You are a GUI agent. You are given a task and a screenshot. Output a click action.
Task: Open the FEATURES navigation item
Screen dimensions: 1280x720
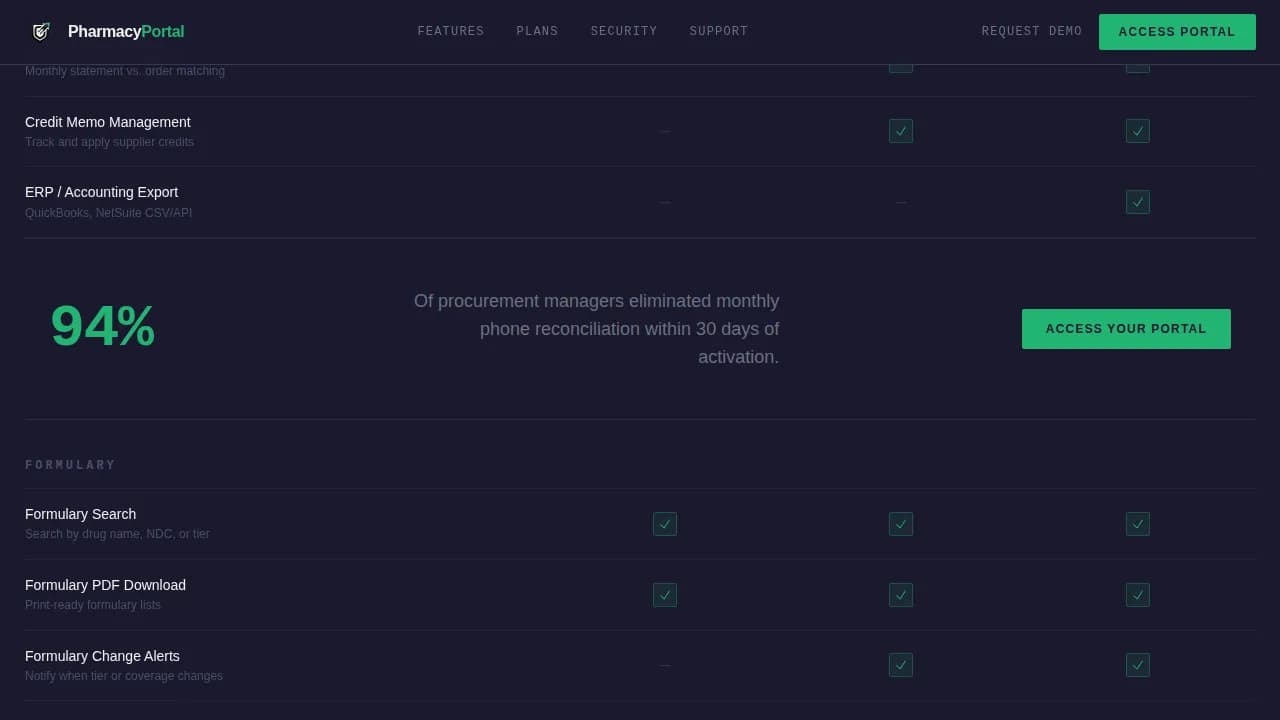(451, 31)
